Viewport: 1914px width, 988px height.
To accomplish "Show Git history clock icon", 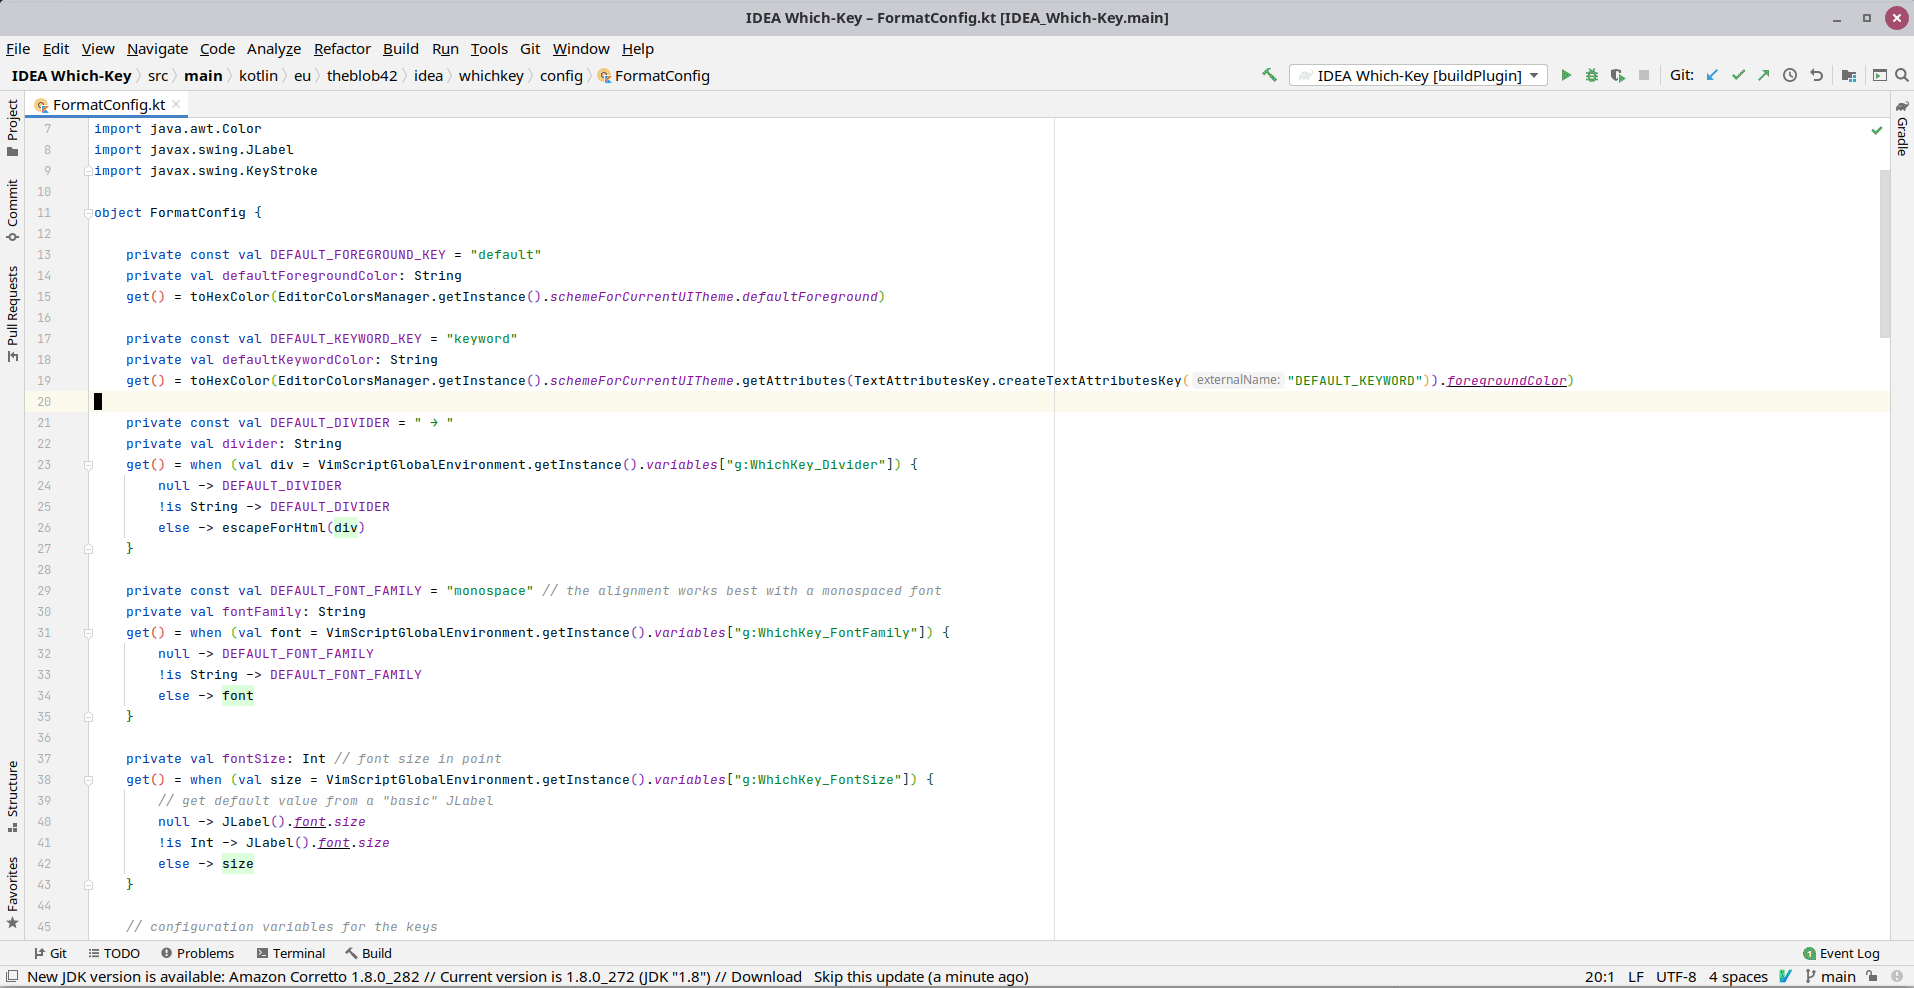I will pyautogui.click(x=1790, y=75).
